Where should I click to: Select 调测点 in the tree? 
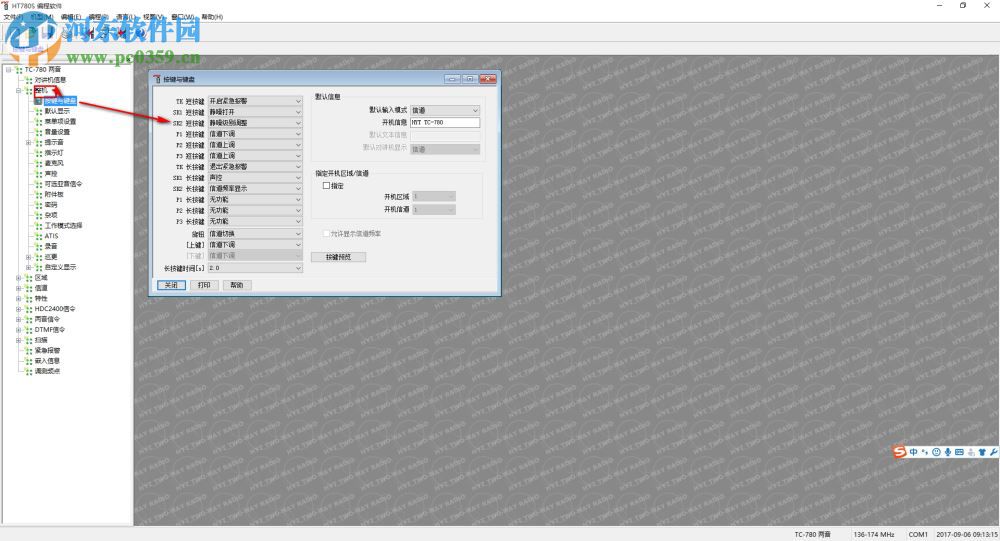click(47, 371)
